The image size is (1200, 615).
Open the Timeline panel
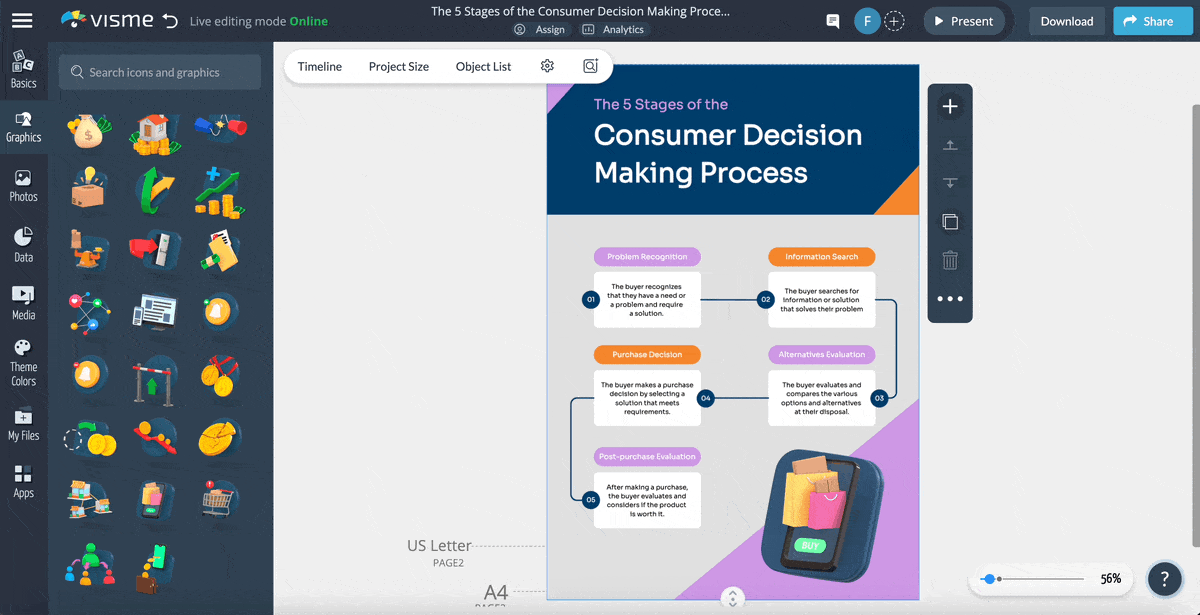tap(319, 66)
